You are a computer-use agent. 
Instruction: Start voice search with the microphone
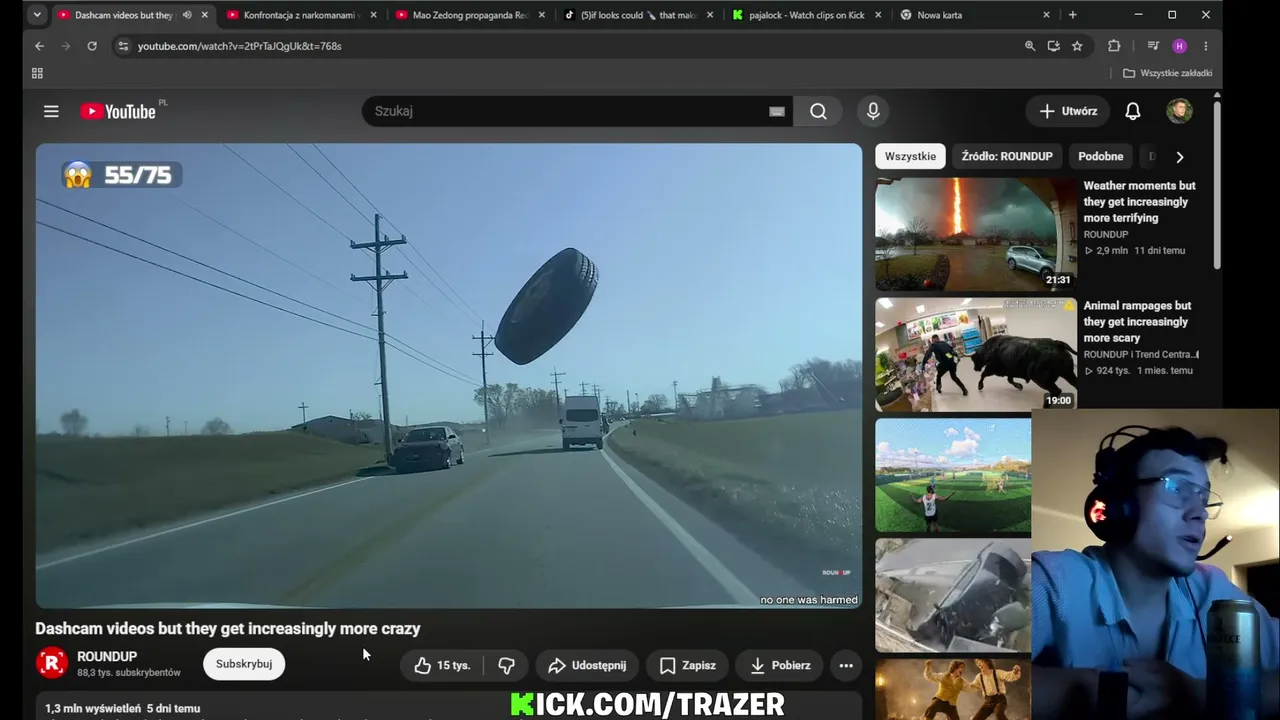tap(873, 111)
